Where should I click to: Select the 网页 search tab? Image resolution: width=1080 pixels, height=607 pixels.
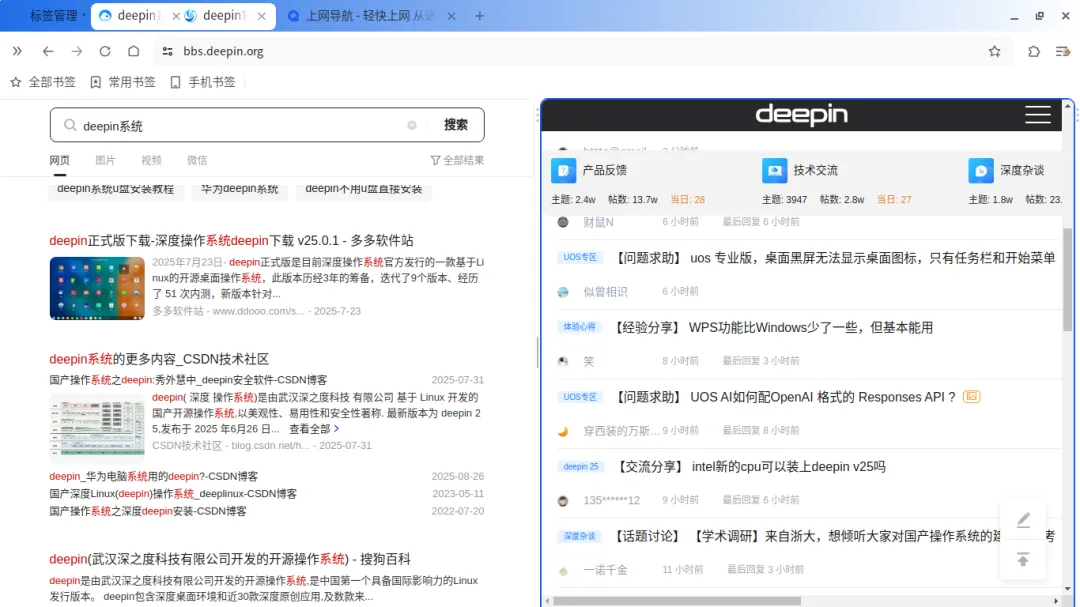(x=59, y=160)
